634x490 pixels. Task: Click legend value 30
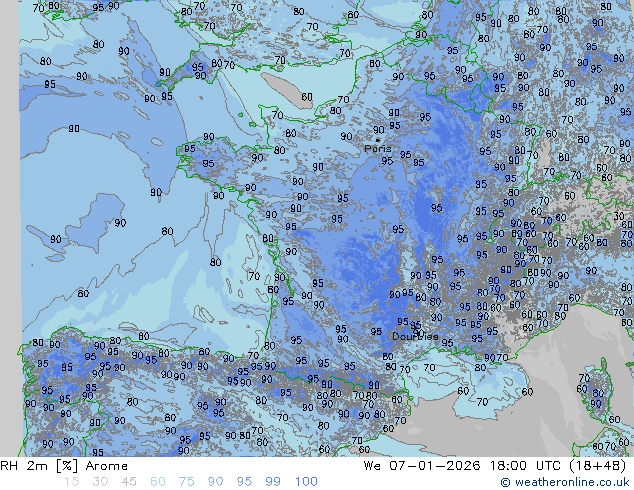100,482
